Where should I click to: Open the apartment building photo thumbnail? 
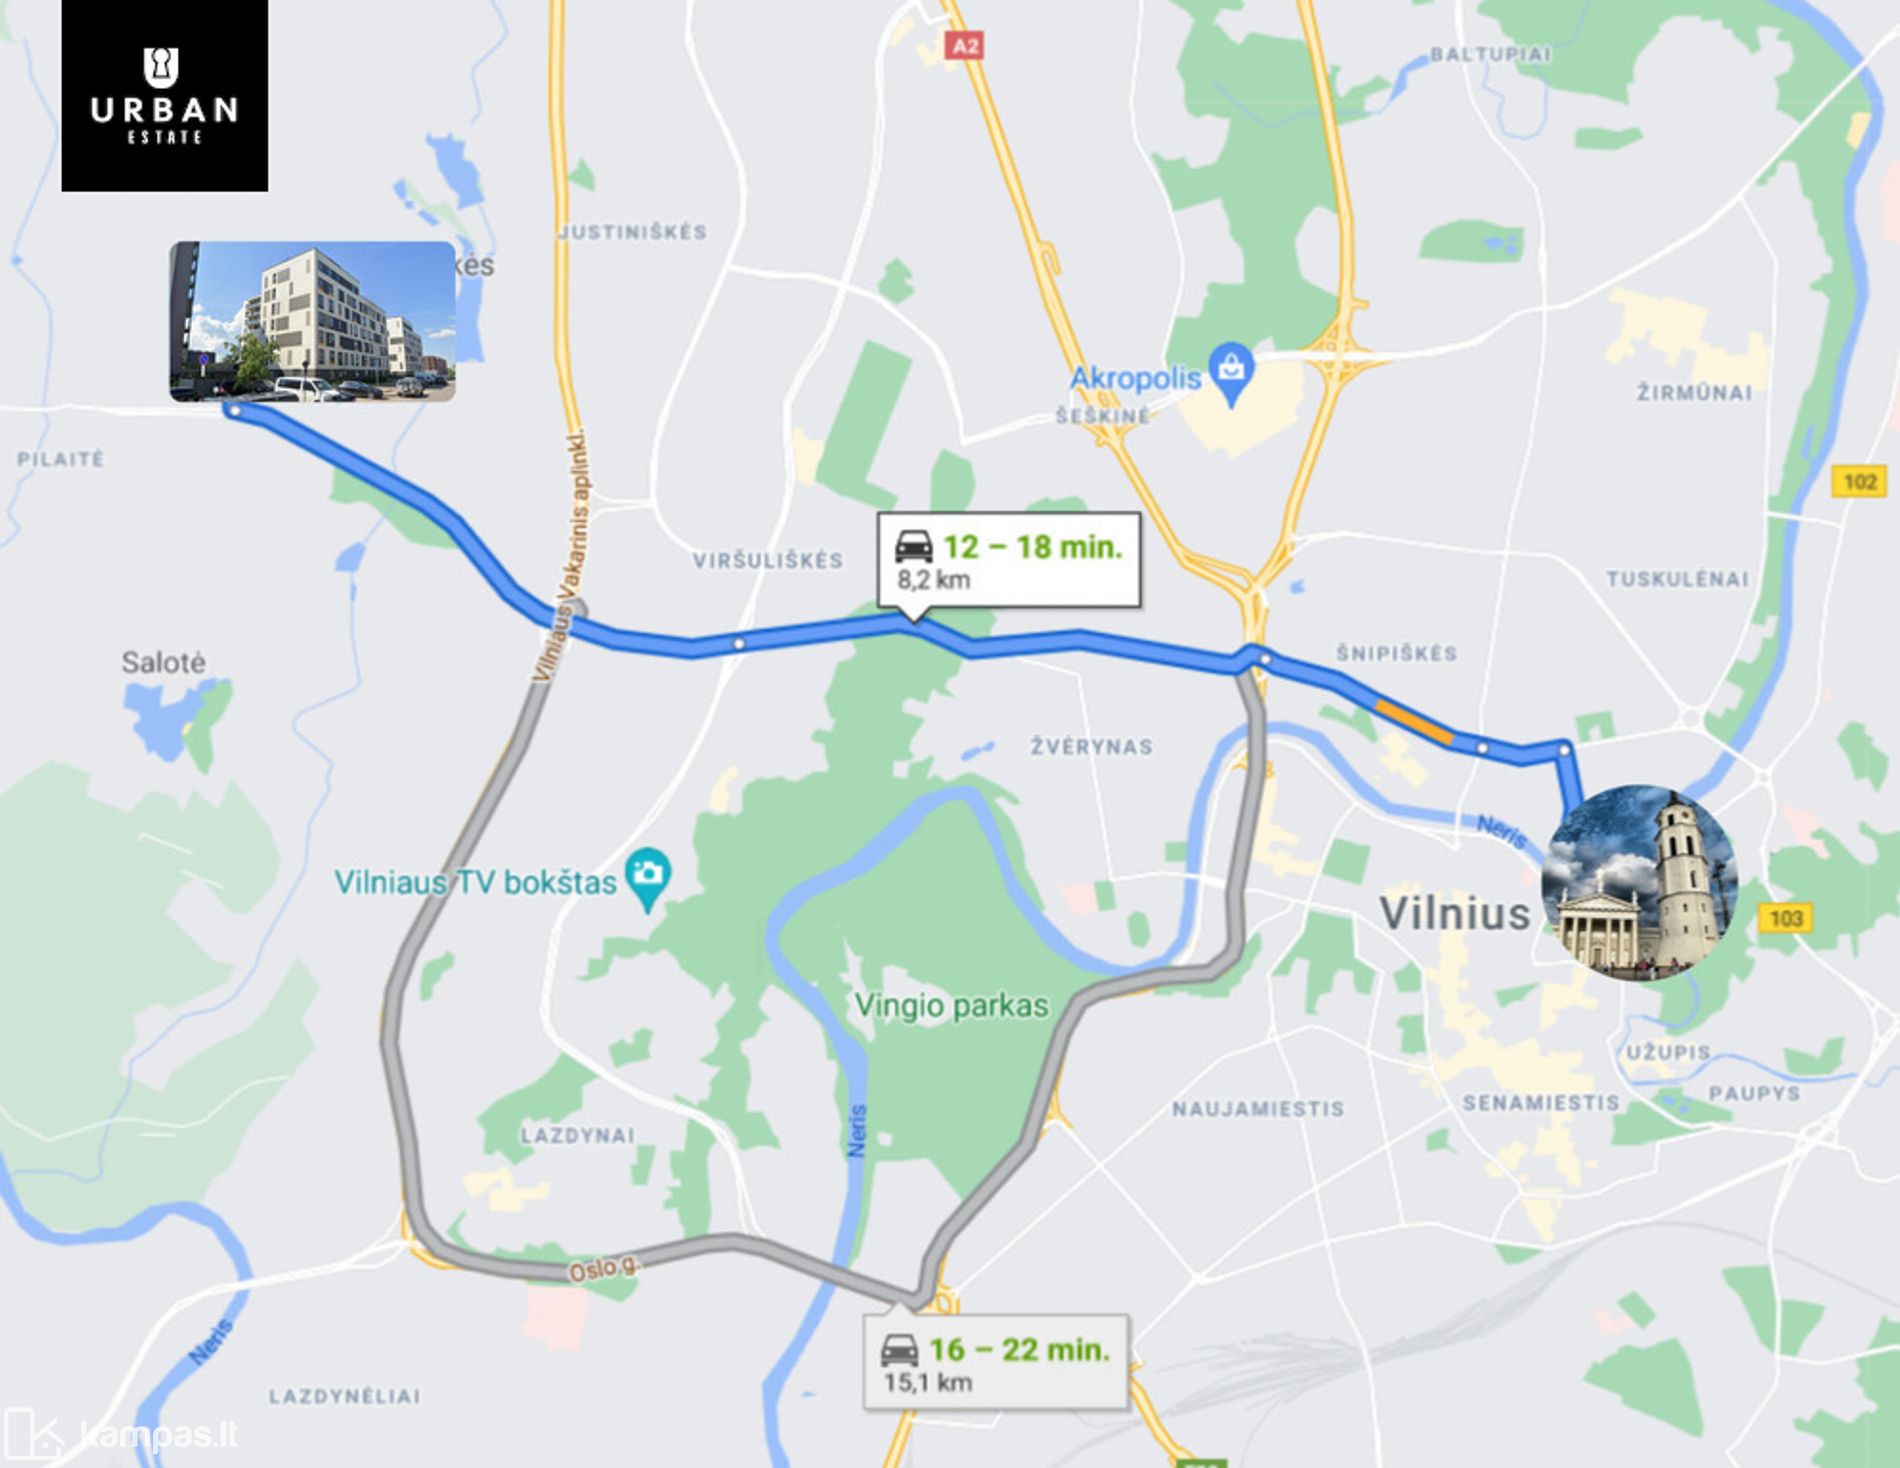click(x=312, y=321)
